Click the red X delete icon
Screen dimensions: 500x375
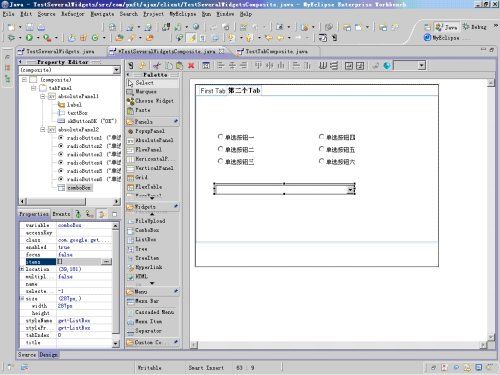coord(191,65)
